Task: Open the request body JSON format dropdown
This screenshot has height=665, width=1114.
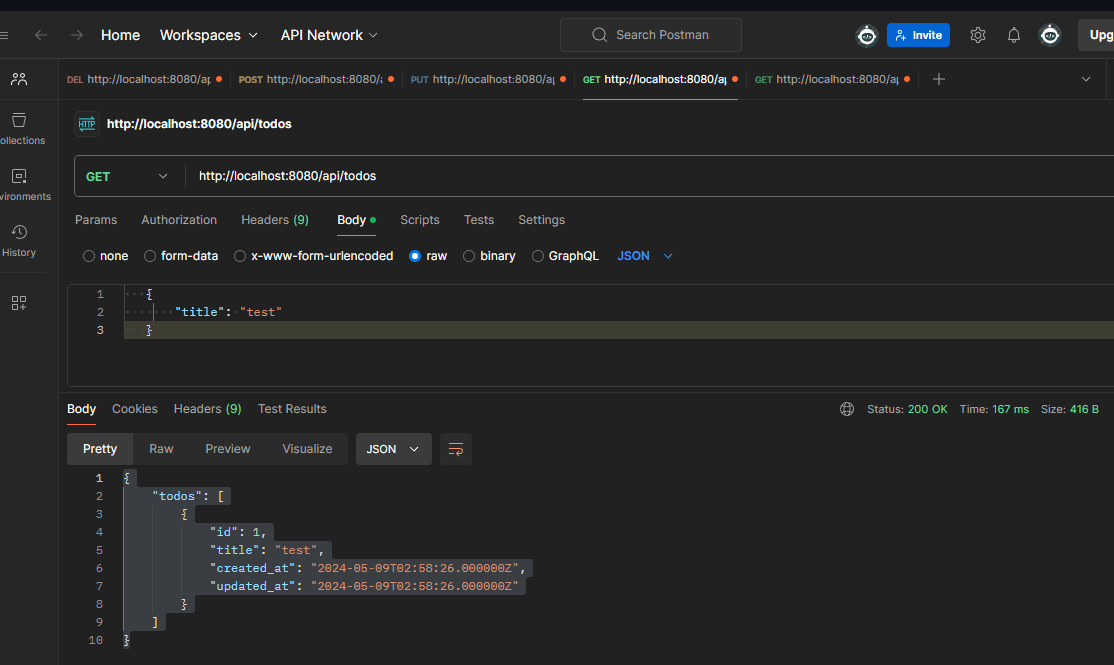Action: (x=644, y=256)
